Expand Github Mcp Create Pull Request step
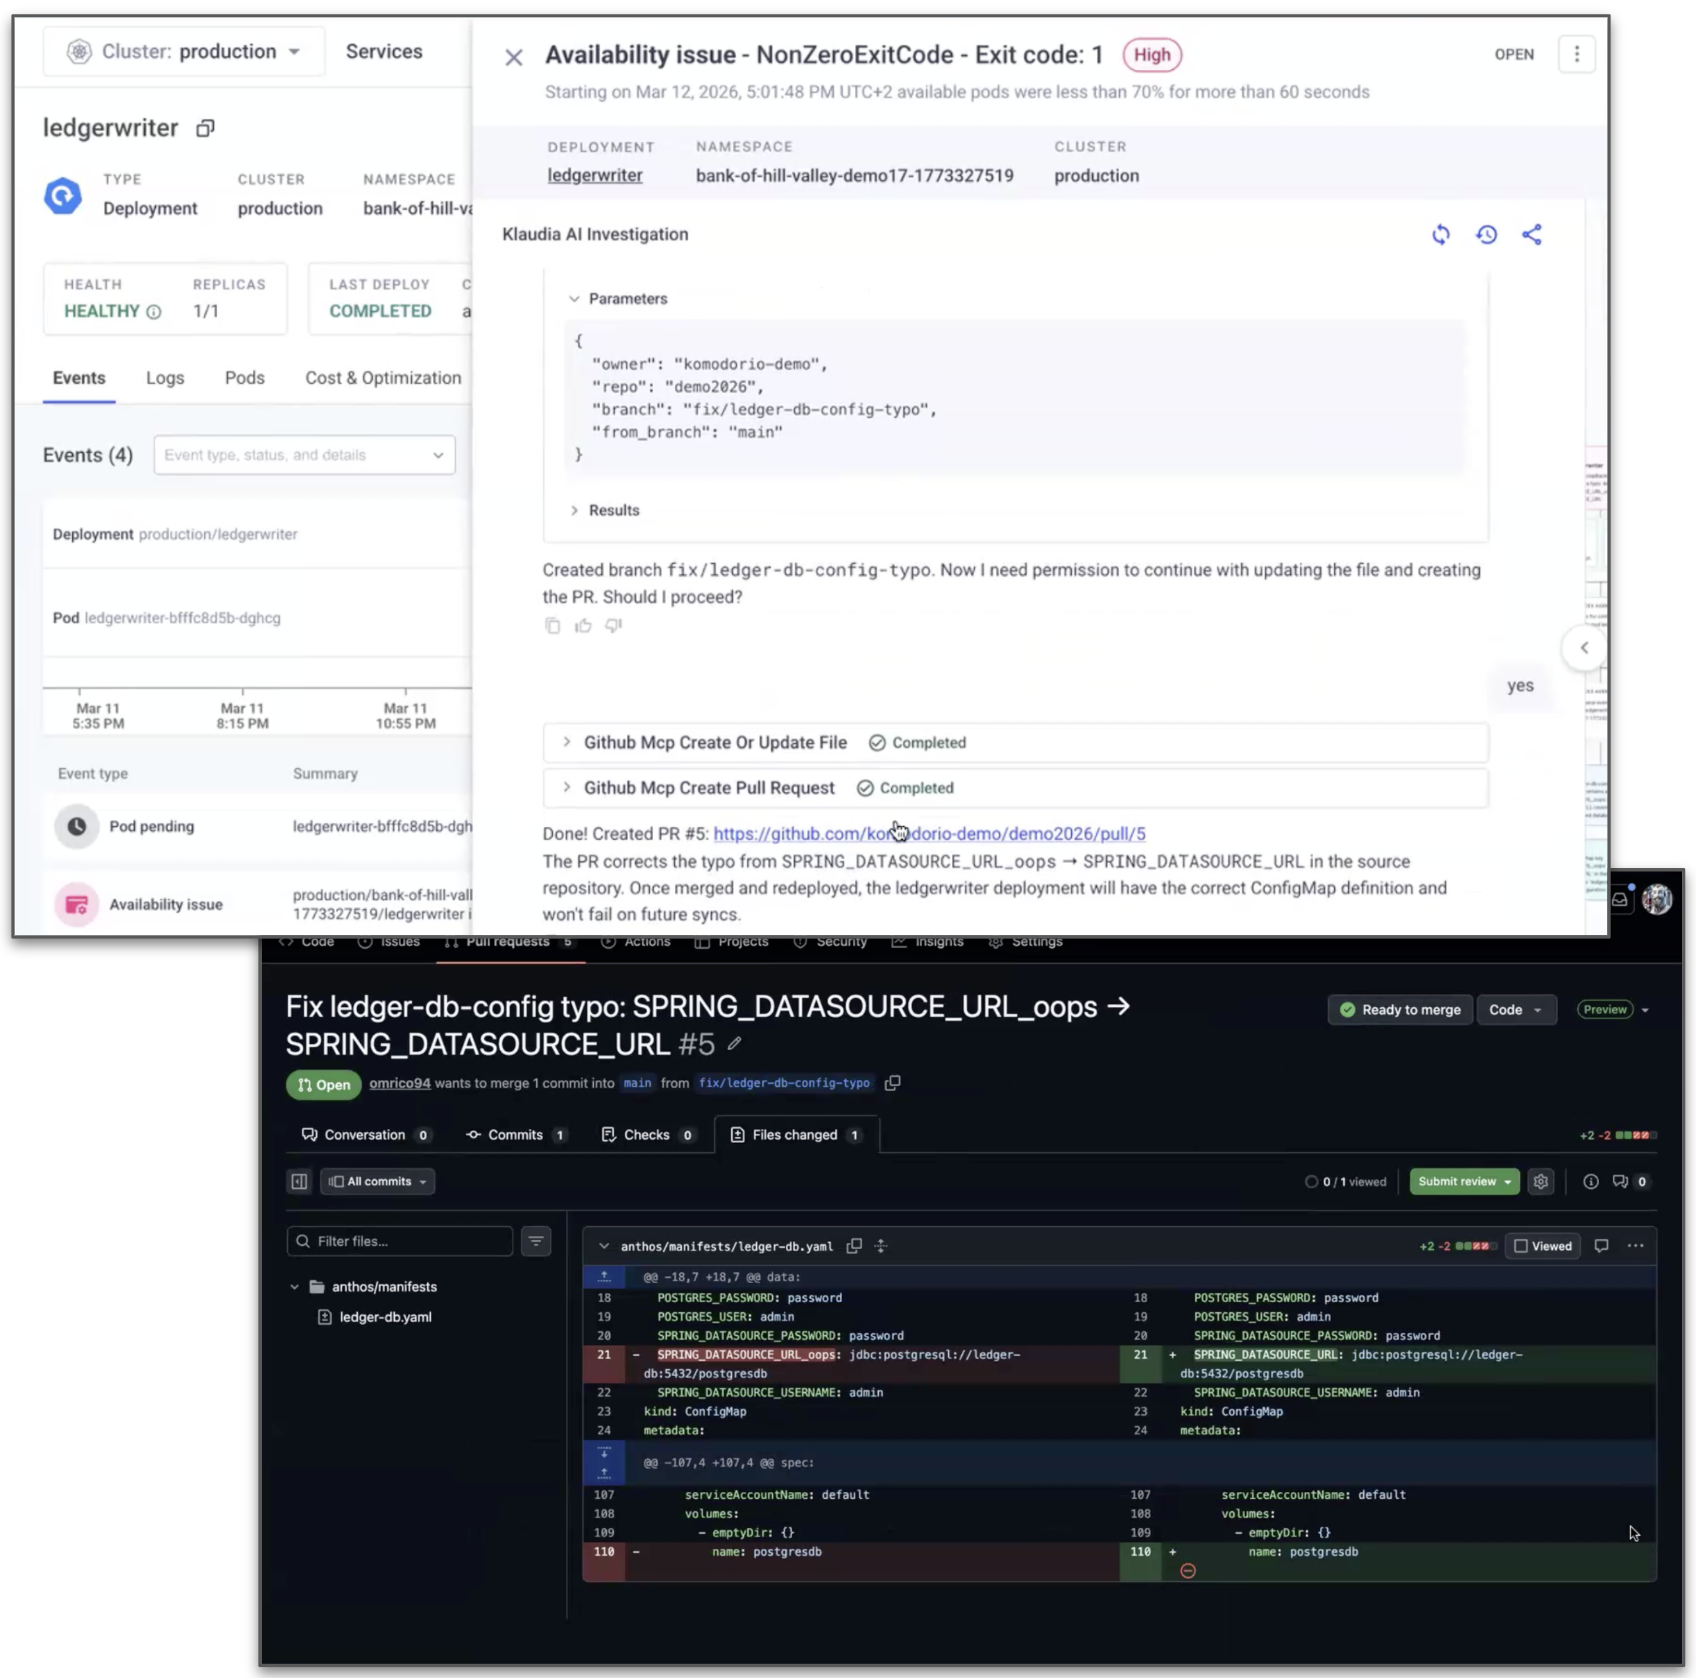 coord(567,788)
